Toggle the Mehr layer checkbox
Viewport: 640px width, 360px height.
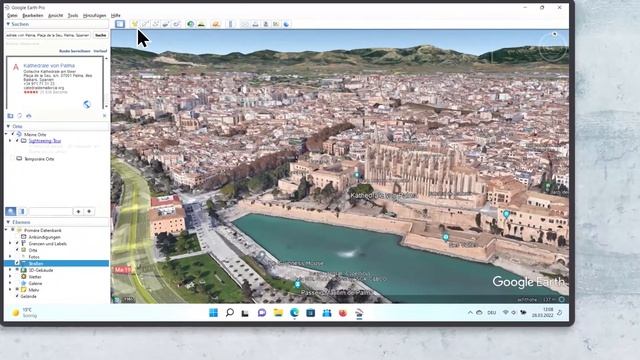[18, 290]
